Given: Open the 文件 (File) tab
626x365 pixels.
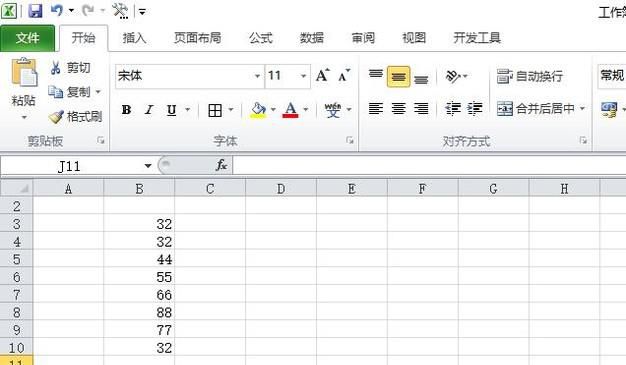Looking at the screenshot, I should click(x=28, y=38).
